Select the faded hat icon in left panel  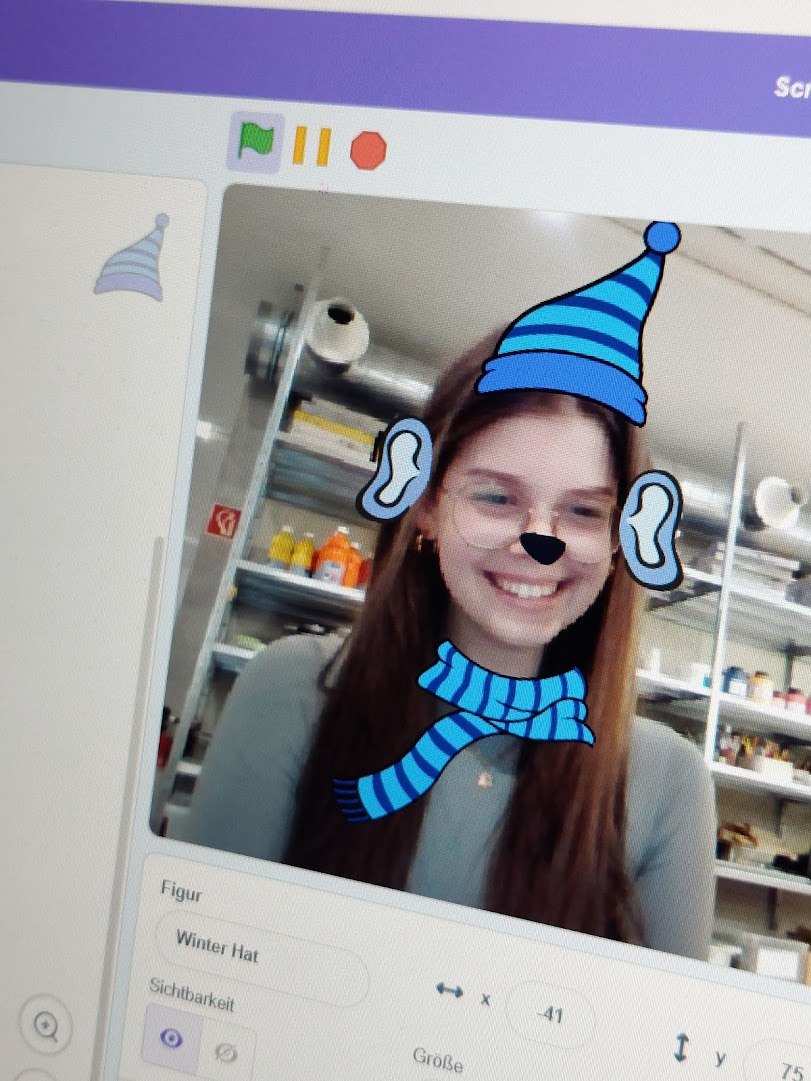click(x=134, y=259)
